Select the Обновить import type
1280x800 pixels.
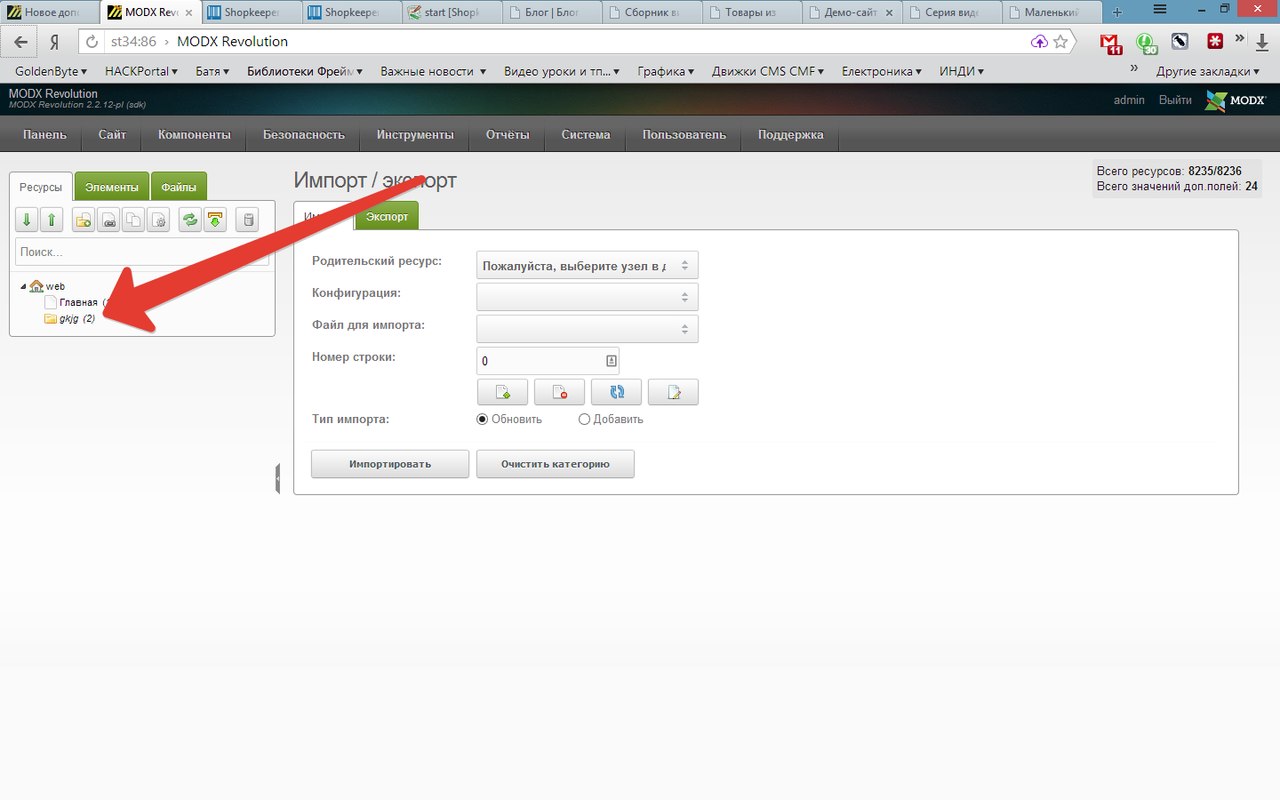[x=483, y=419]
